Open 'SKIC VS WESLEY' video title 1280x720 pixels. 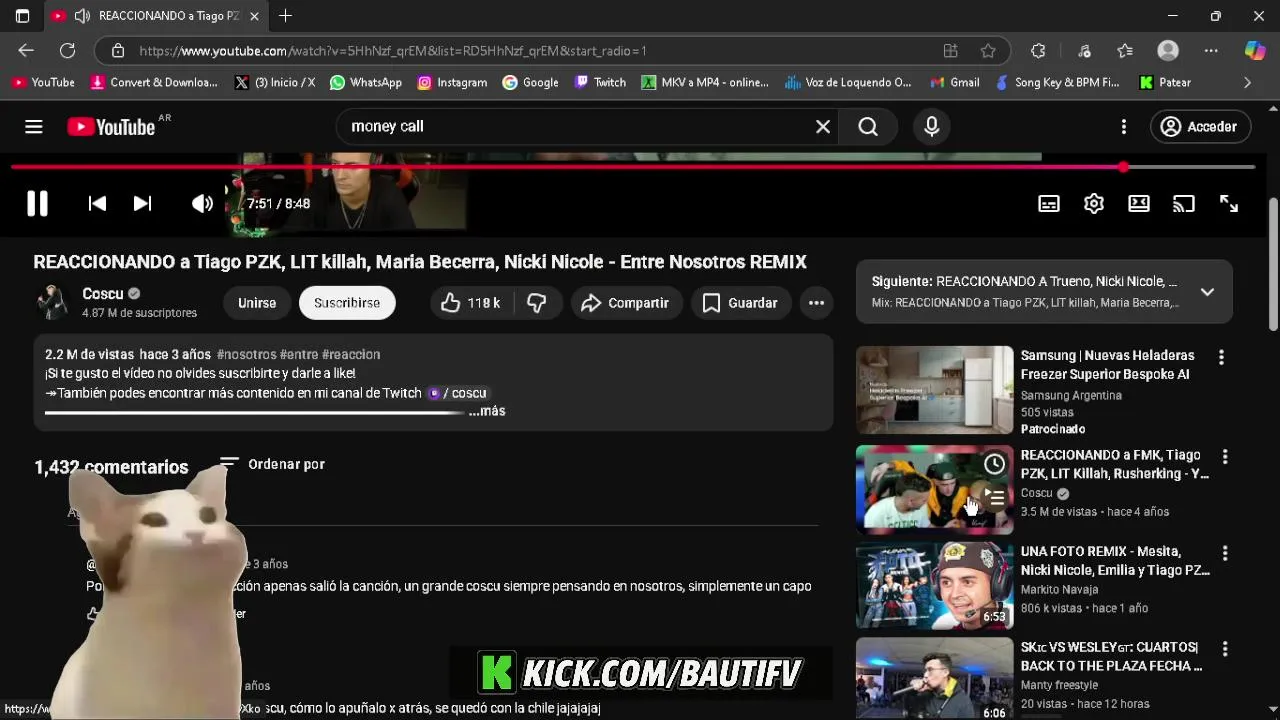coord(1111,656)
